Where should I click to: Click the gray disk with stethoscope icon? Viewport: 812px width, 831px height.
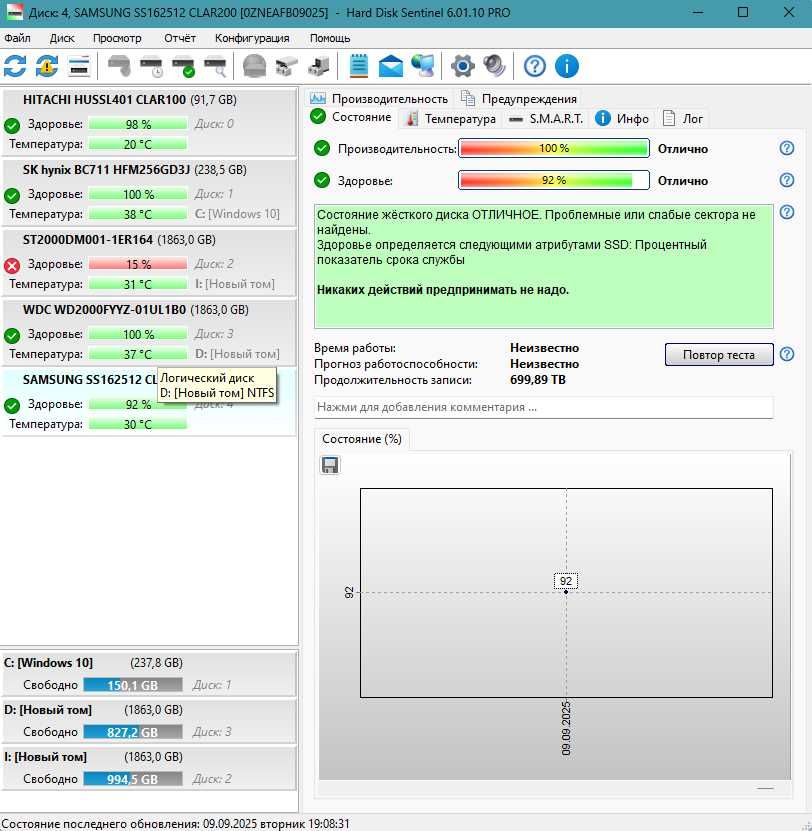[119, 66]
